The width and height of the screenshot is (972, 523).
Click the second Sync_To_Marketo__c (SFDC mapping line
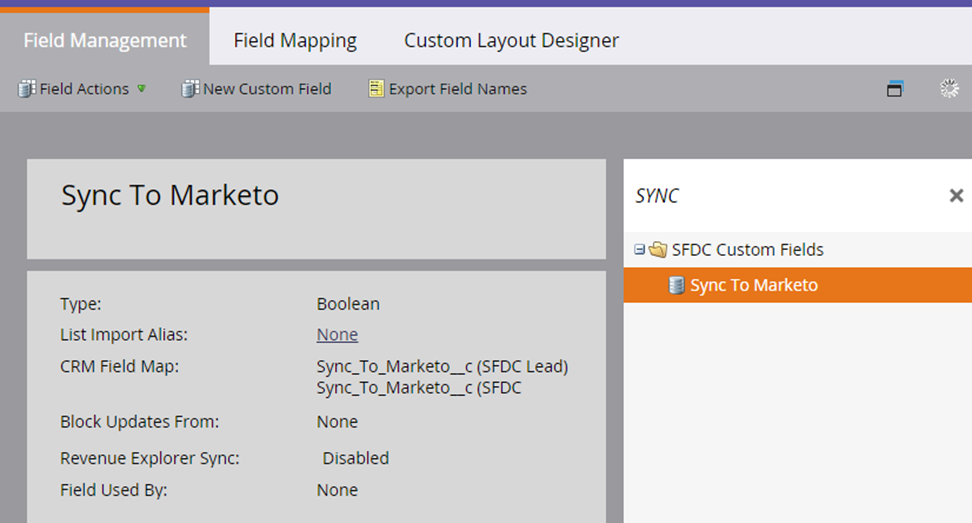[418, 388]
